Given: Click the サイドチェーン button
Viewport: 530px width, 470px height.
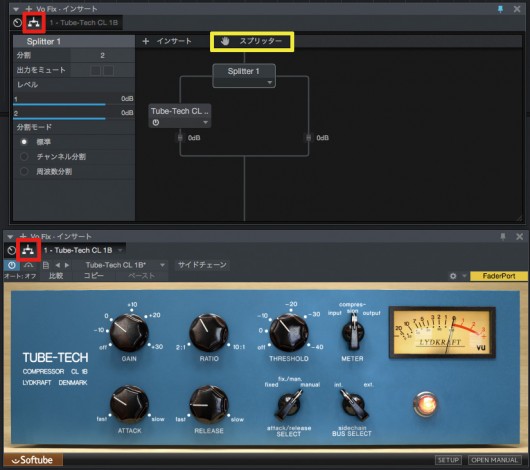Looking at the screenshot, I should click(202, 265).
